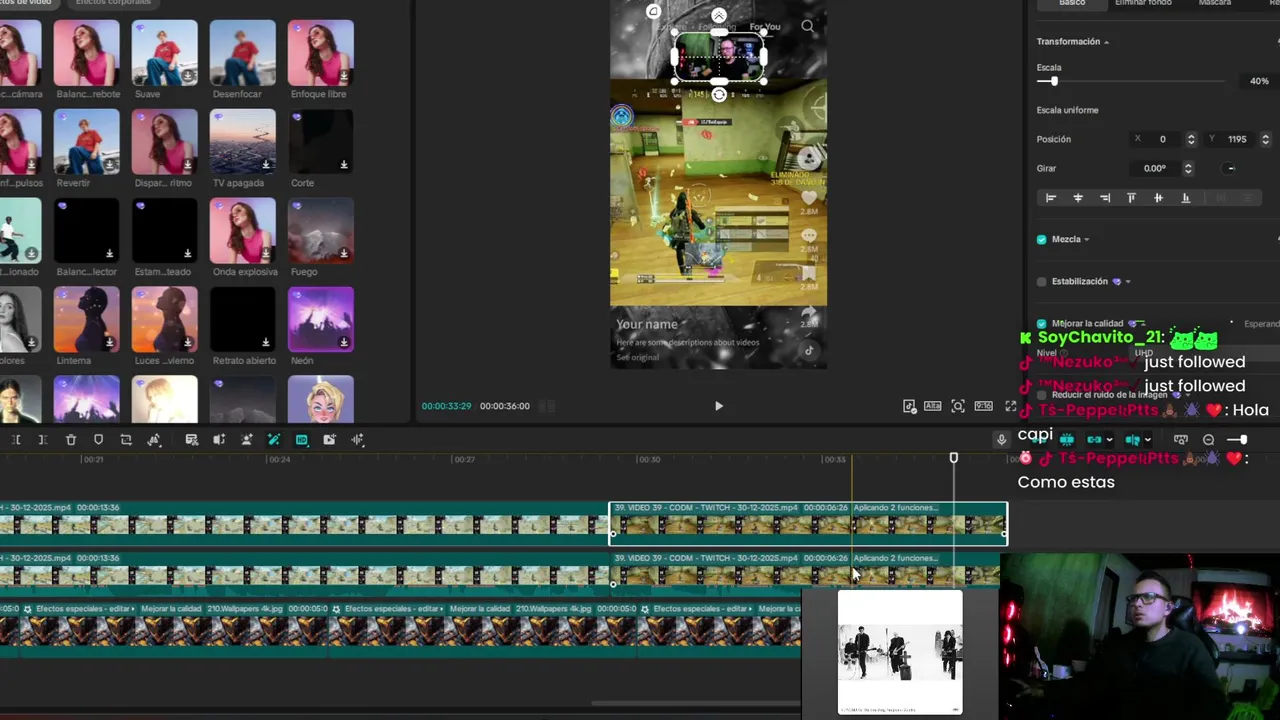1280x720 pixels.
Task: Select the Suave effect thumbnail
Action: [164, 53]
